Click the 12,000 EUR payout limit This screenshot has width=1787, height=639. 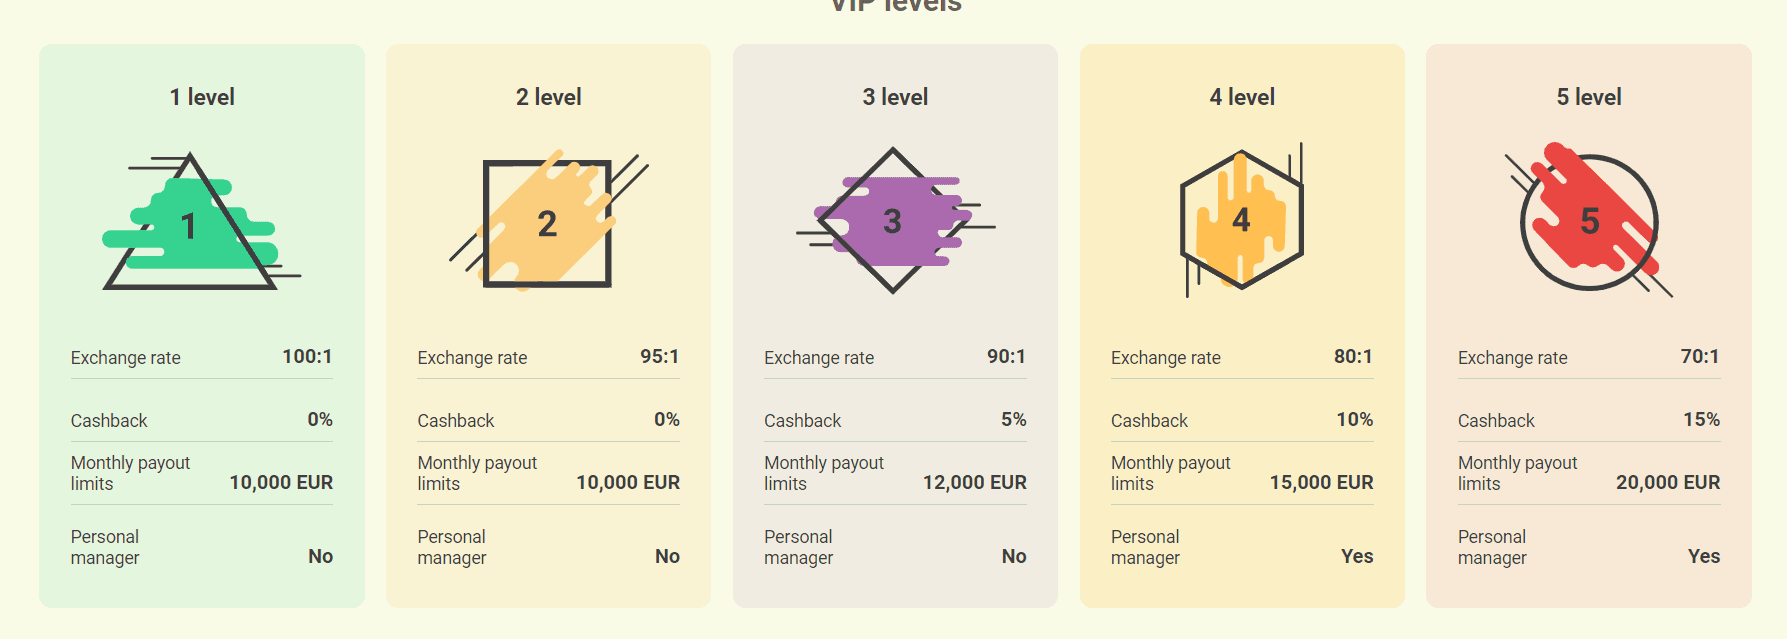tap(974, 483)
